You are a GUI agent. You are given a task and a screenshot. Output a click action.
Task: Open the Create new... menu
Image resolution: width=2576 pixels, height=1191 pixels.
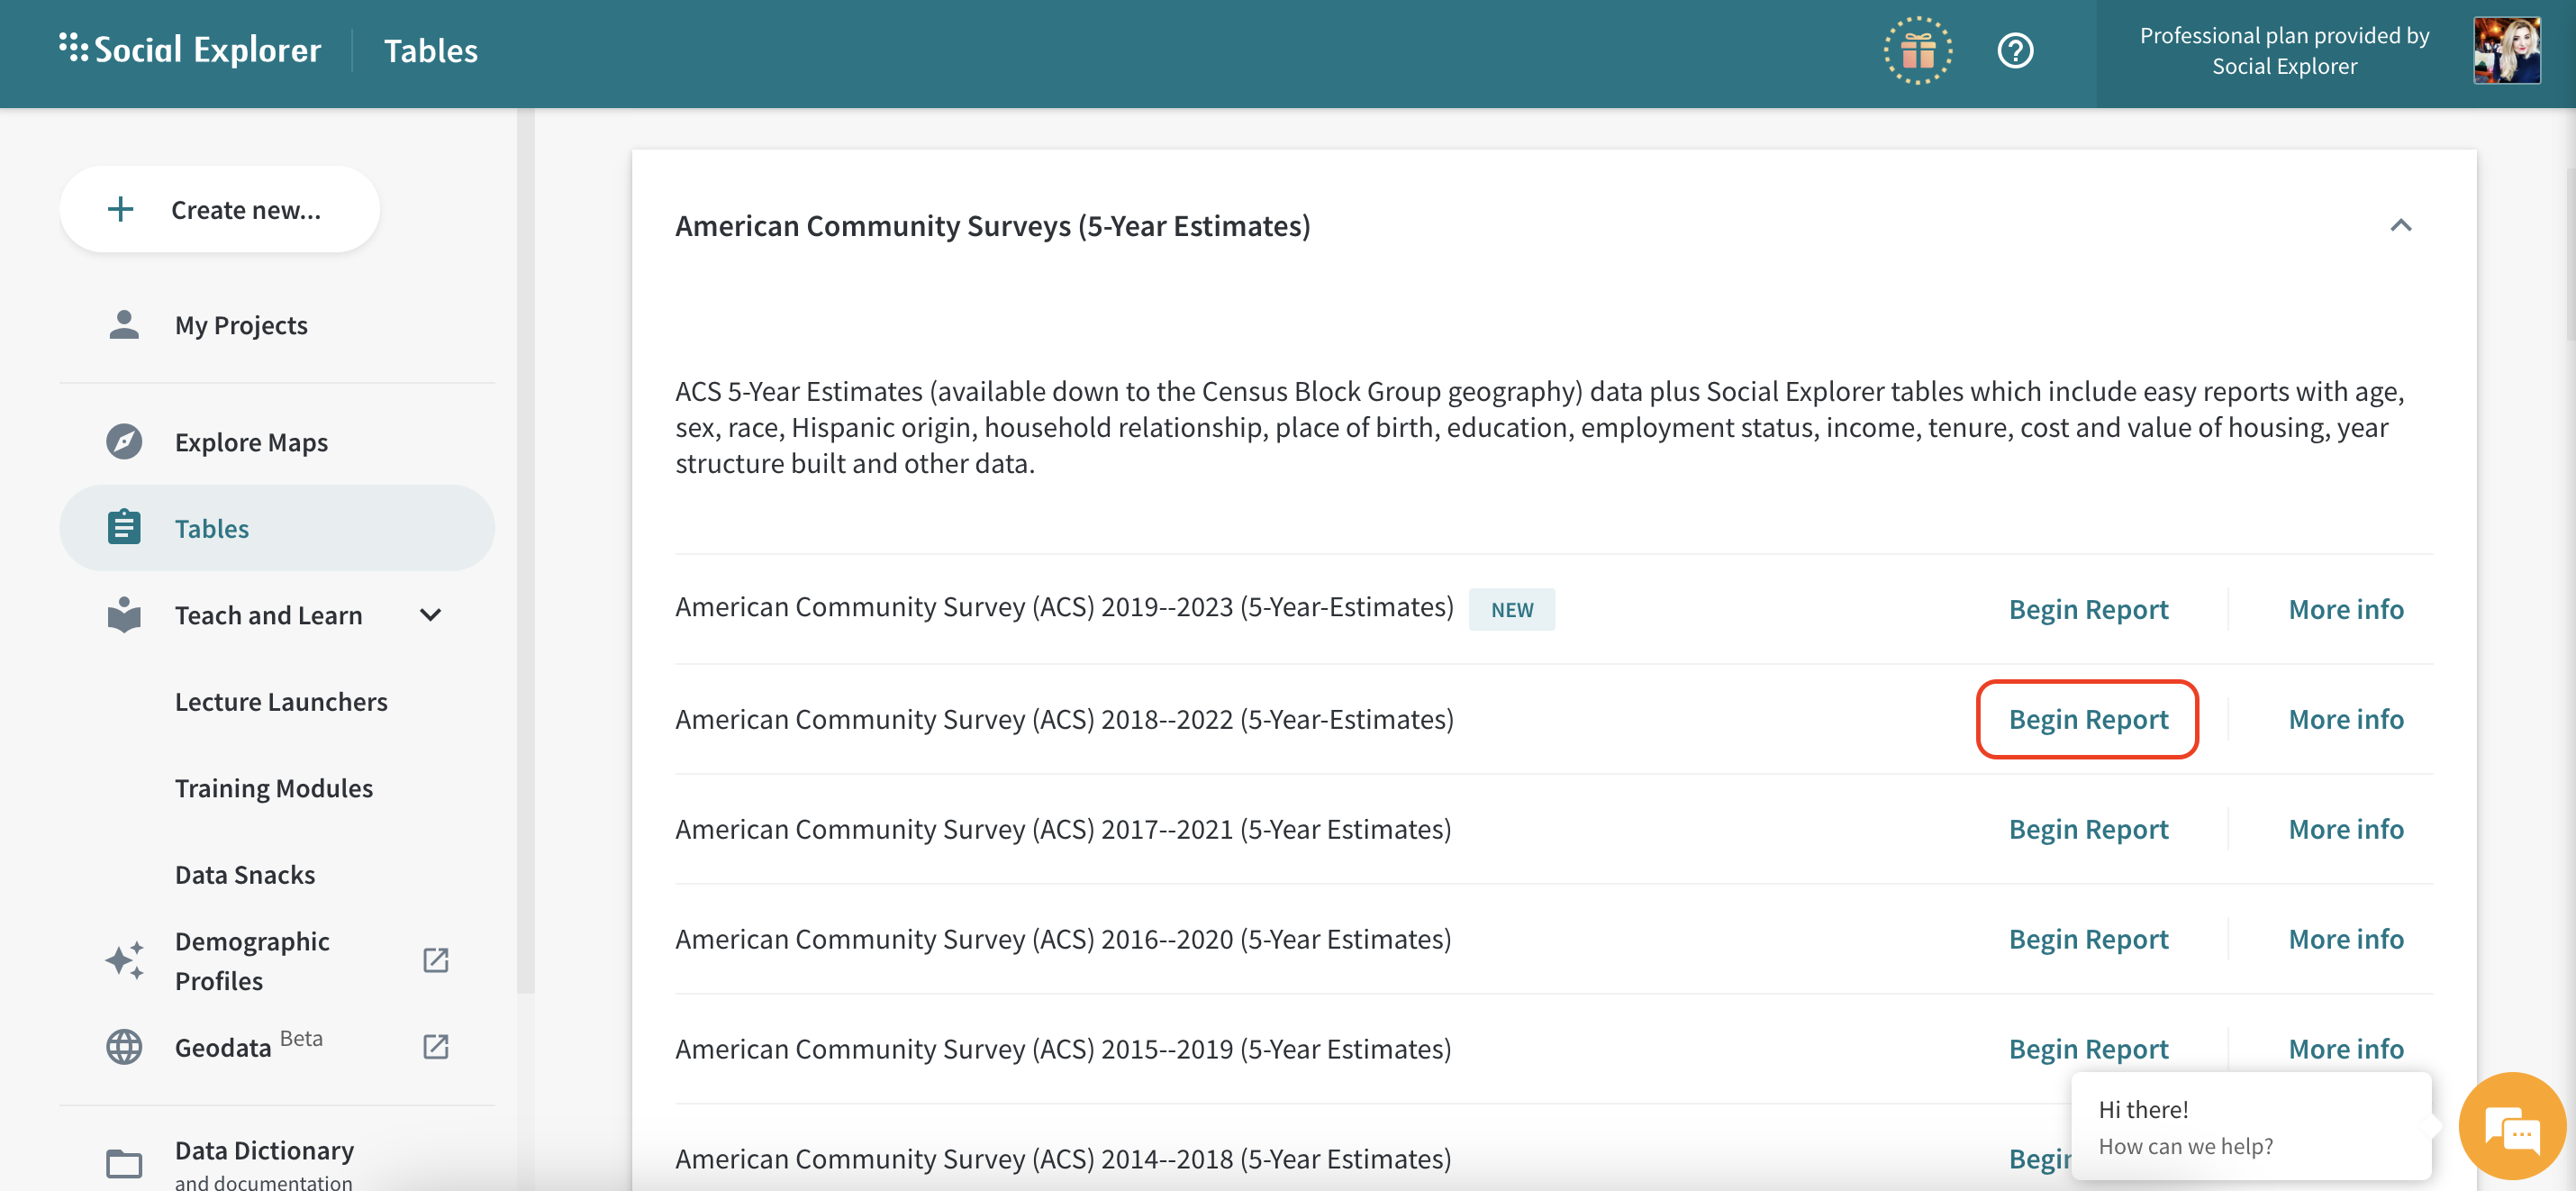(x=219, y=210)
